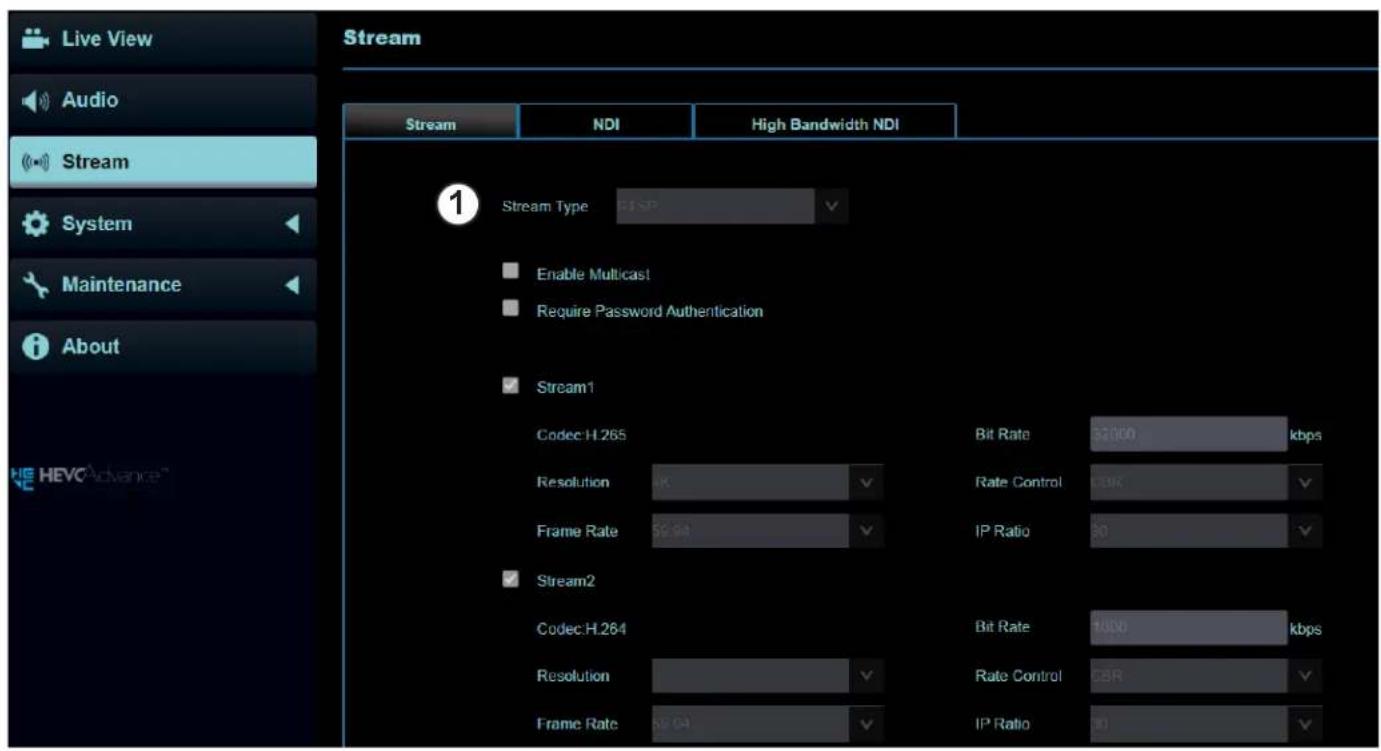Click the Stream page heading
This screenshot has width=1381, height=751.
[x=382, y=39]
